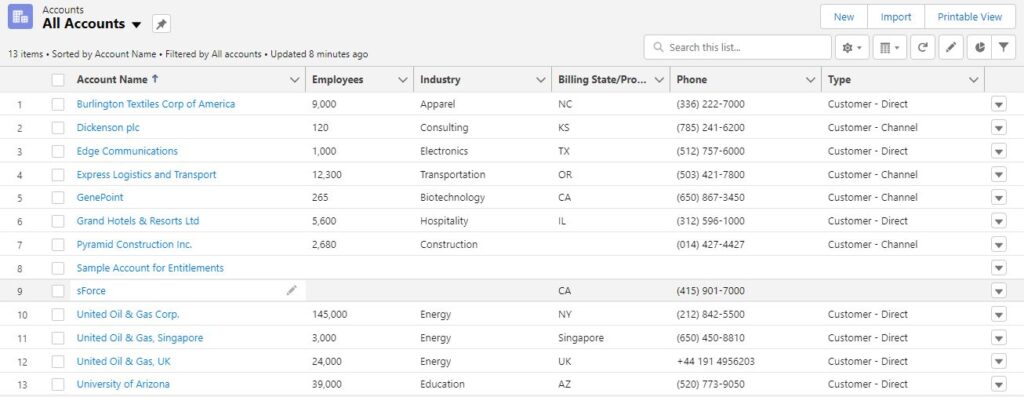Select the Dickenson plc row checkbox
1024x397 pixels.
(x=58, y=128)
